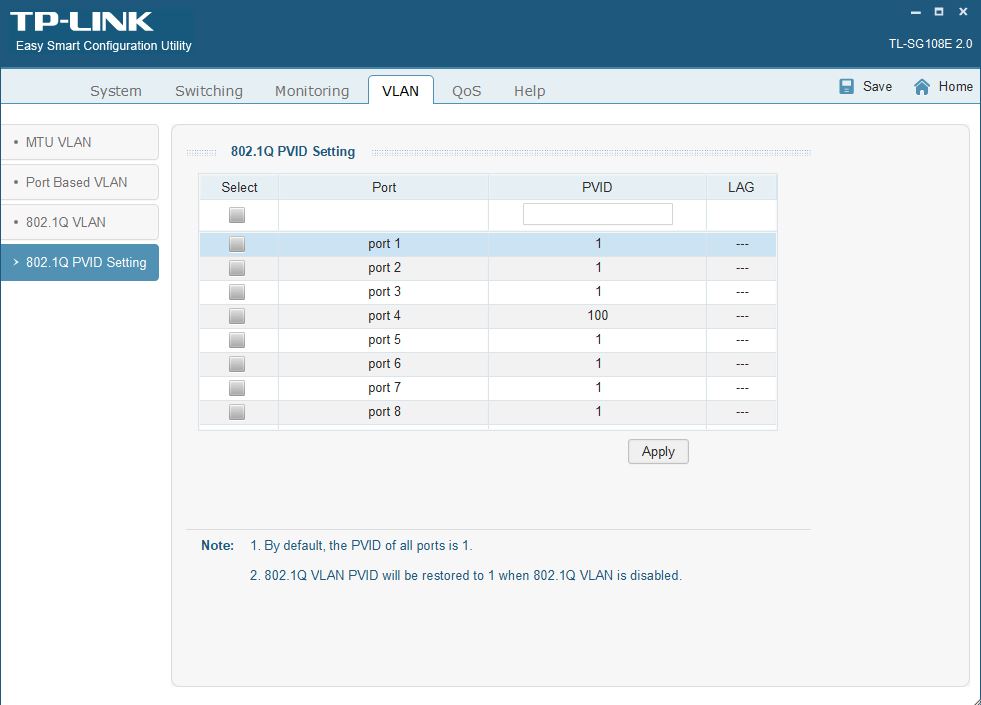Minimize the configuration utility window
This screenshot has width=981, height=705.
click(914, 12)
